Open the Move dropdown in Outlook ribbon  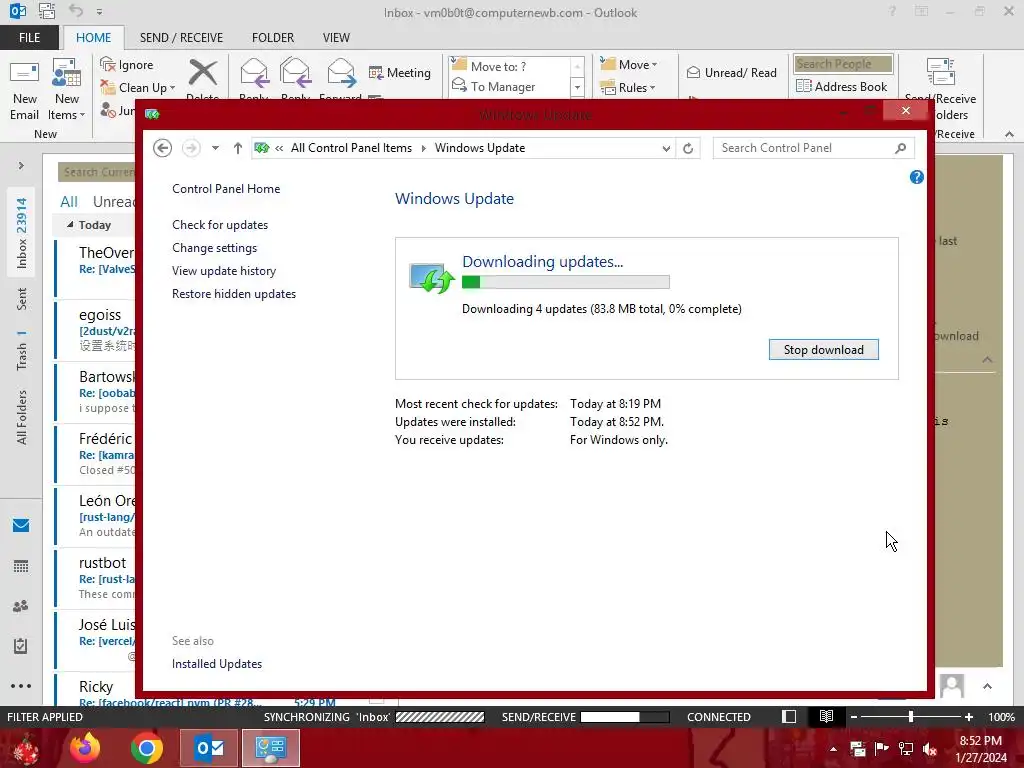pyautogui.click(x=629, y=64)
